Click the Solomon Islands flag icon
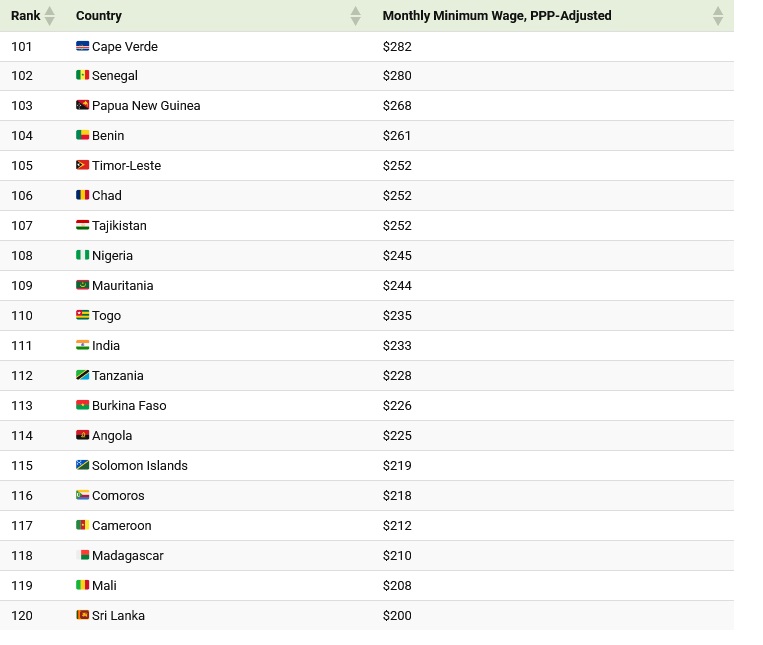The image size is (763, 645). (x=82, y=465)
